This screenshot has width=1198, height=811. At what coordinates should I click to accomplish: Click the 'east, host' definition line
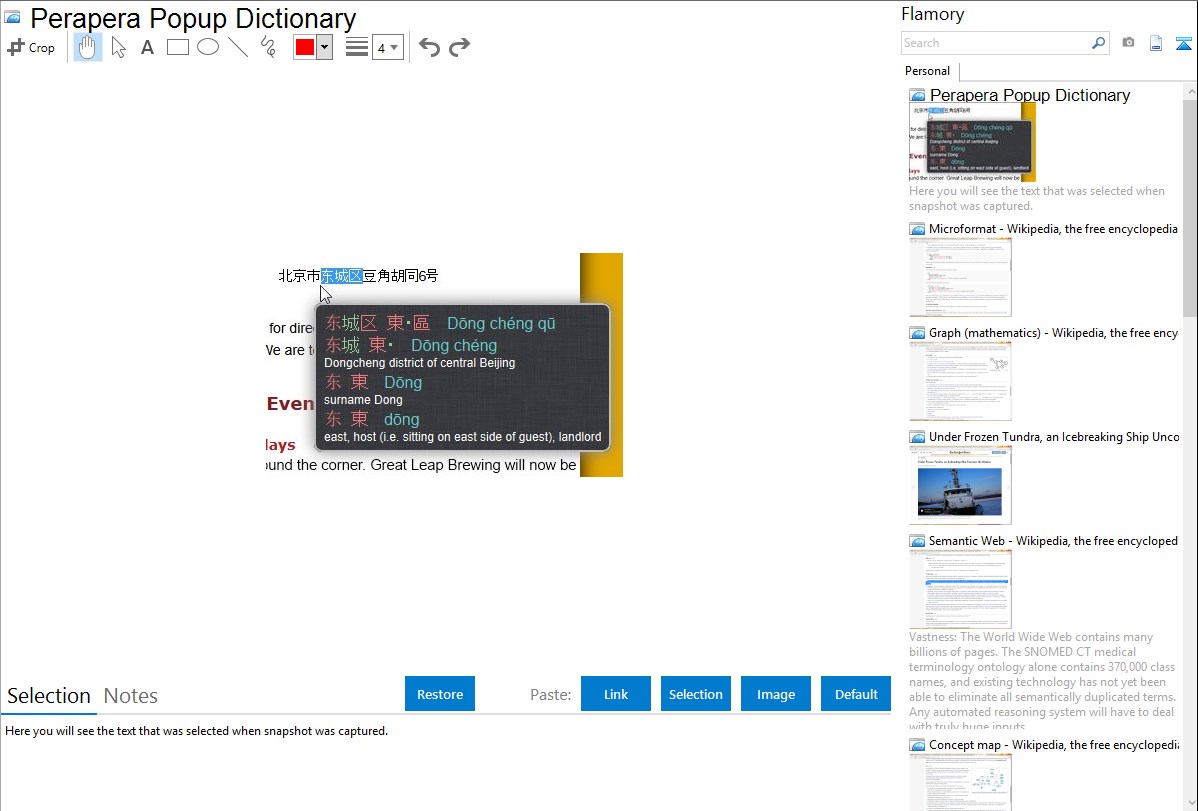tap(462, 436)
